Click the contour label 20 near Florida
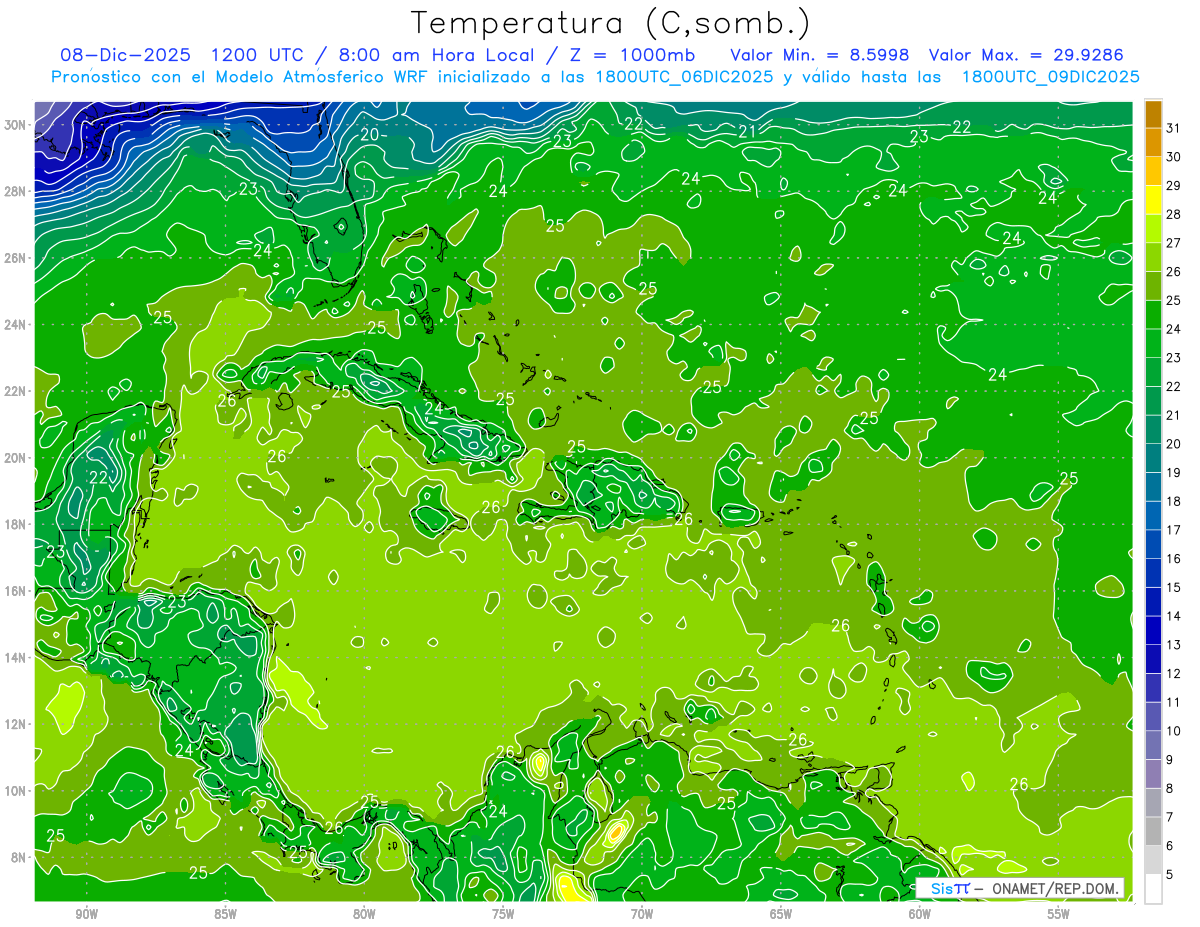This screenshot has height=927, width=1200. pyautogui.click(x=370, y=134)
